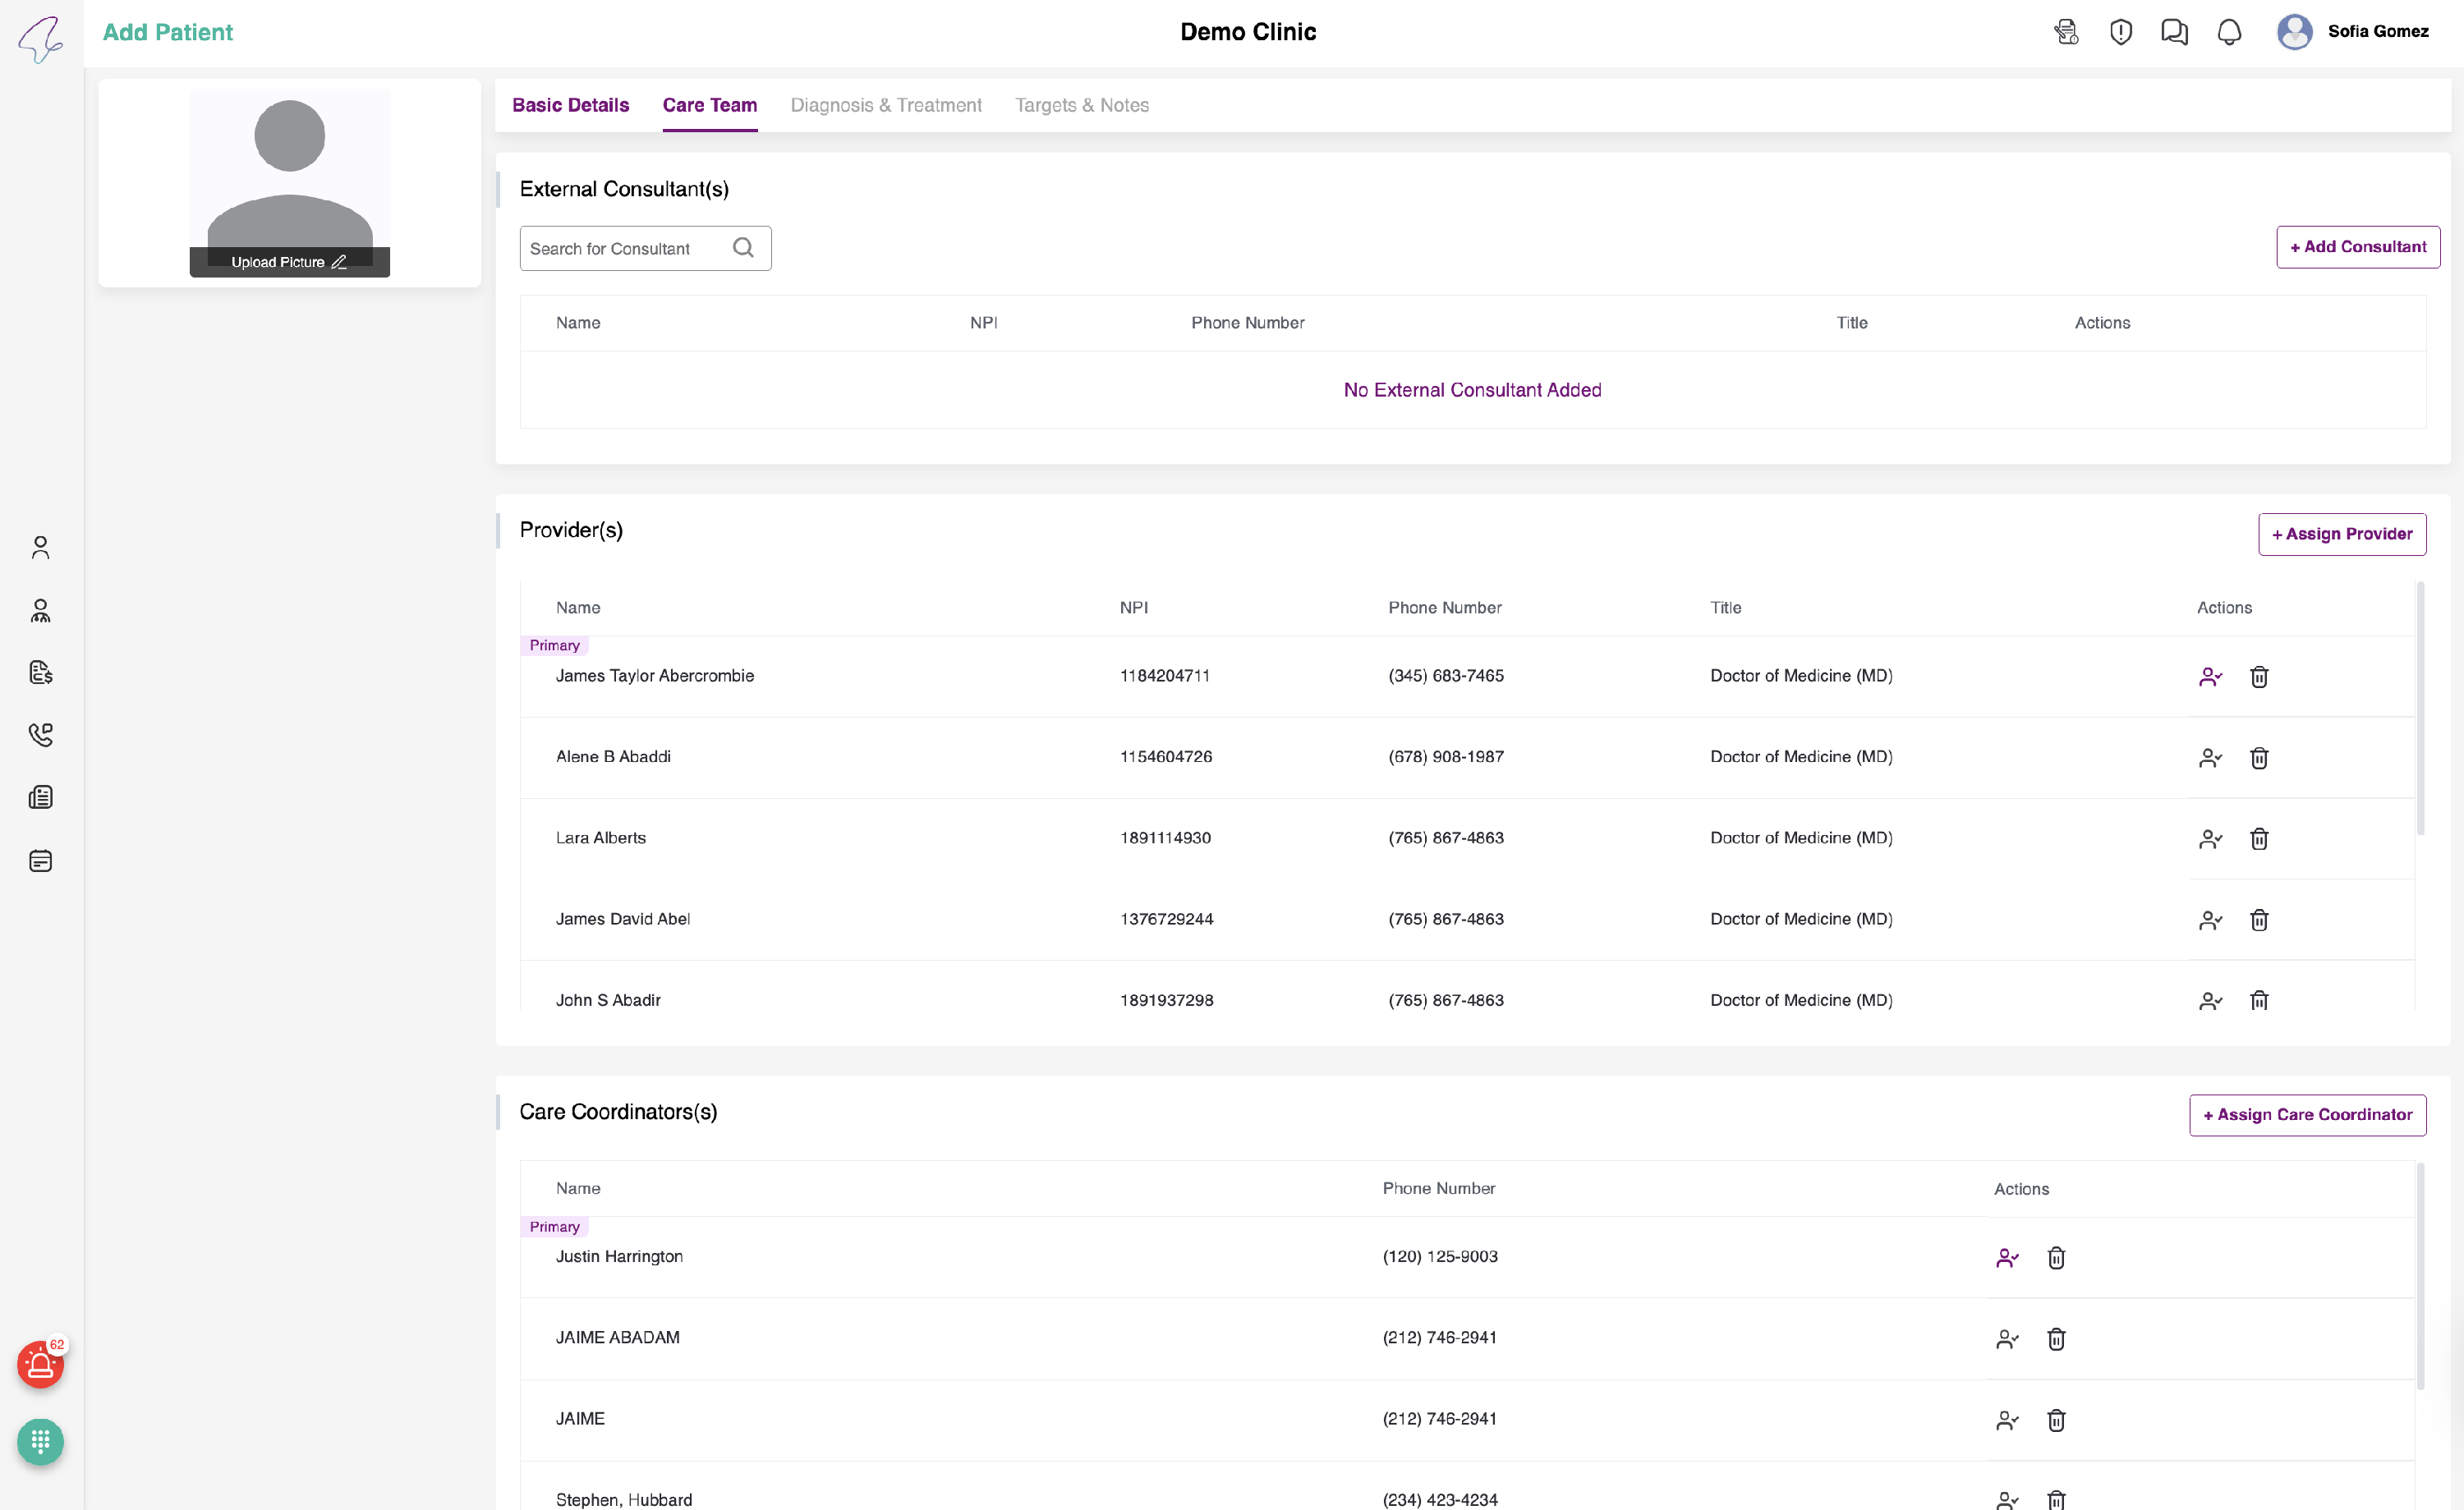Open notifications bell in top bar
The width and height of the screenshot is (2464, 1510).
tap(2229, 32)
